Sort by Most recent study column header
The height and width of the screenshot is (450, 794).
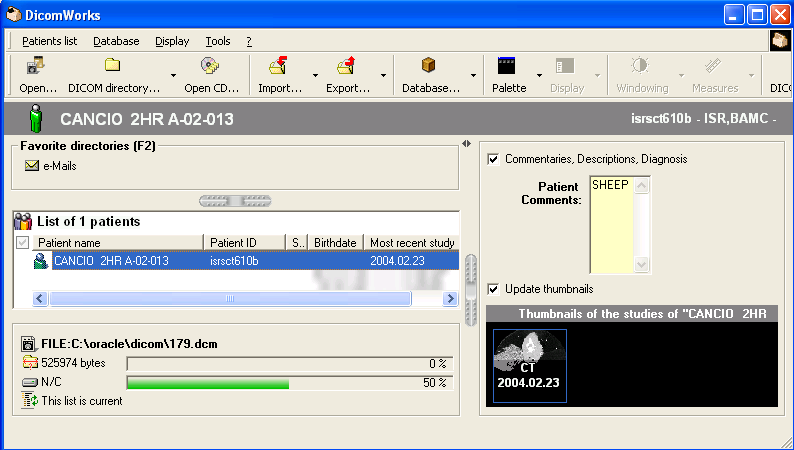(x=412, y=242)
